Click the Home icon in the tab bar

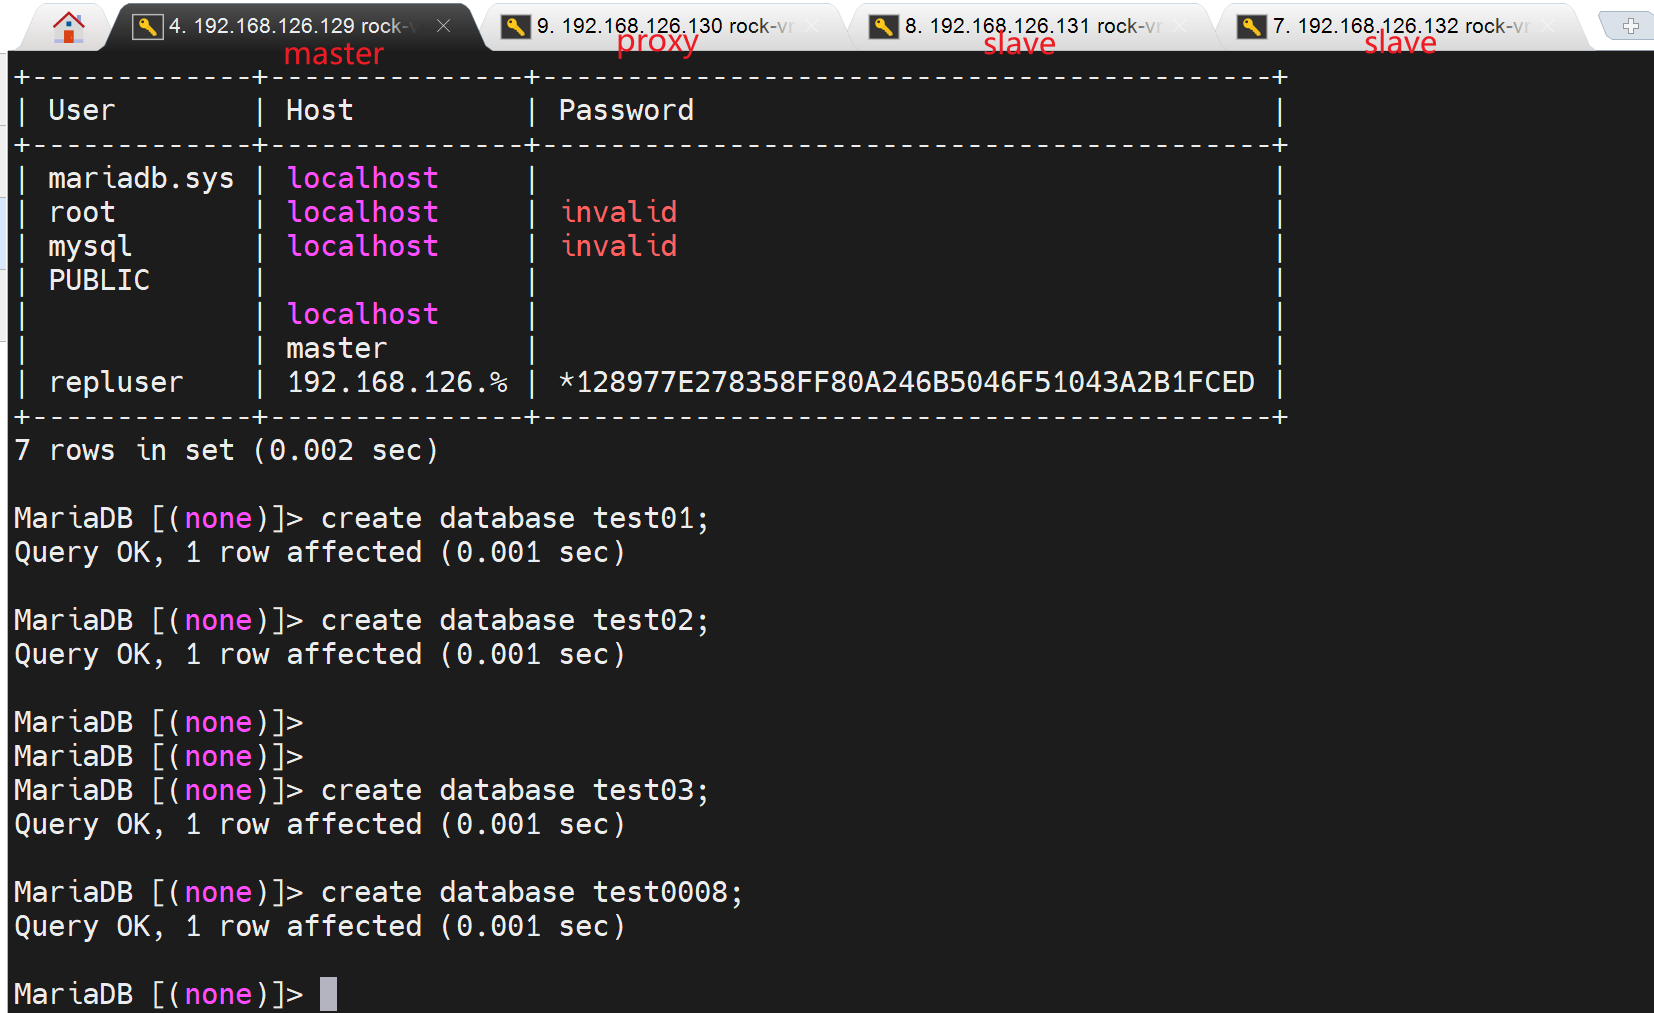coord(68,27)
